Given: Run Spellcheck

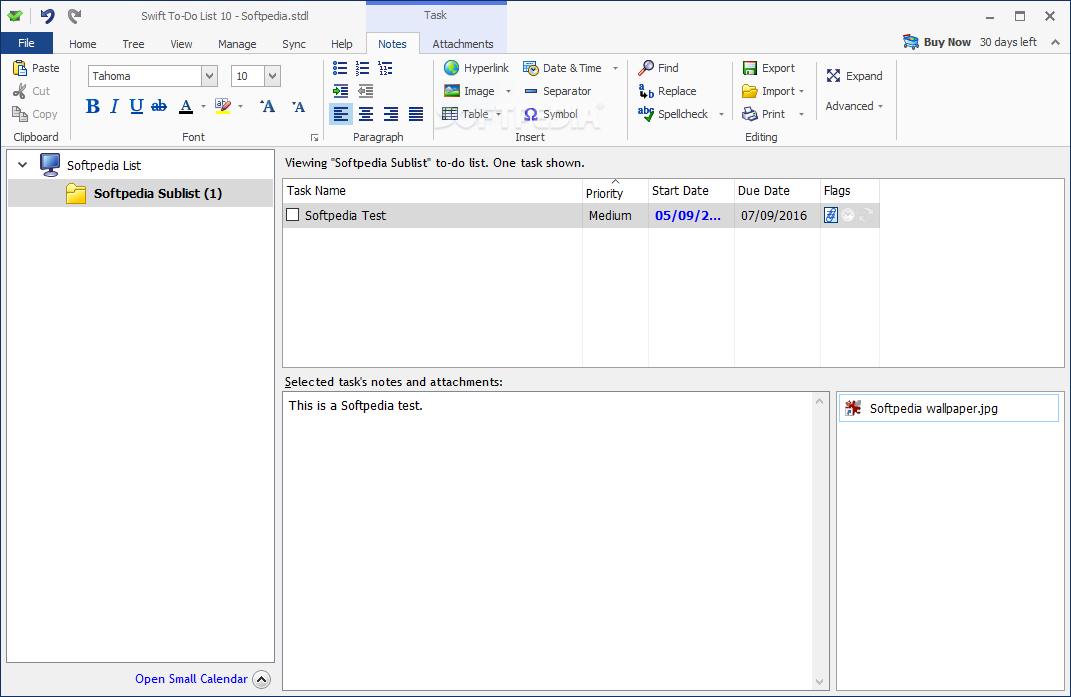Looking at the screenshot, I should pos(673,114).
